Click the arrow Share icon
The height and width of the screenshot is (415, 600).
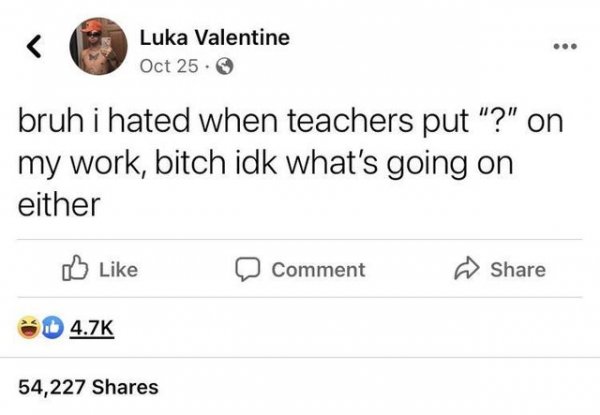[x=466, y=269]
